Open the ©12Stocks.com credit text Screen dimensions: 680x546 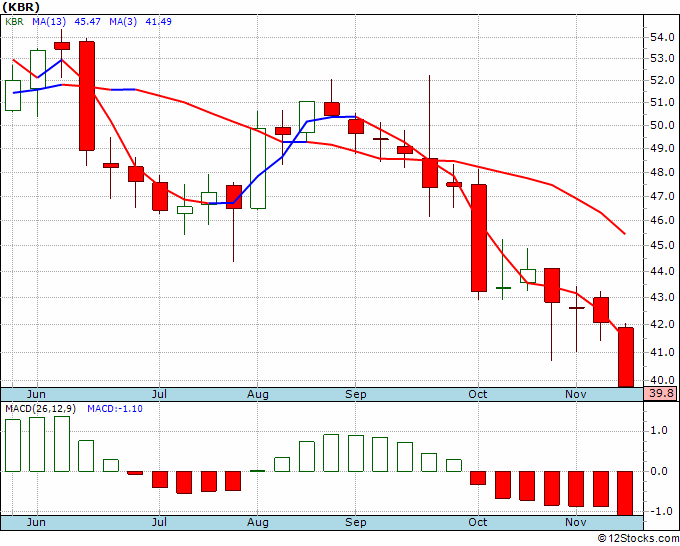[x=638, y=539]
